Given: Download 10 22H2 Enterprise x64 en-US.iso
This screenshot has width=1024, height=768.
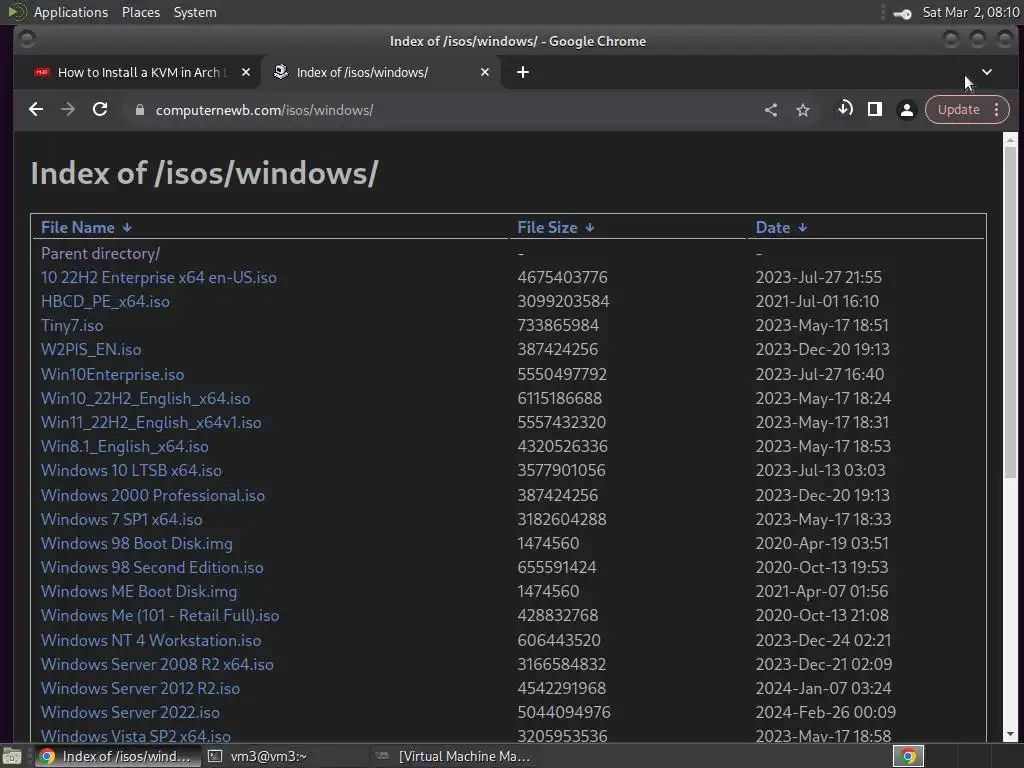Looking at the screenshot, I should 159,278.
